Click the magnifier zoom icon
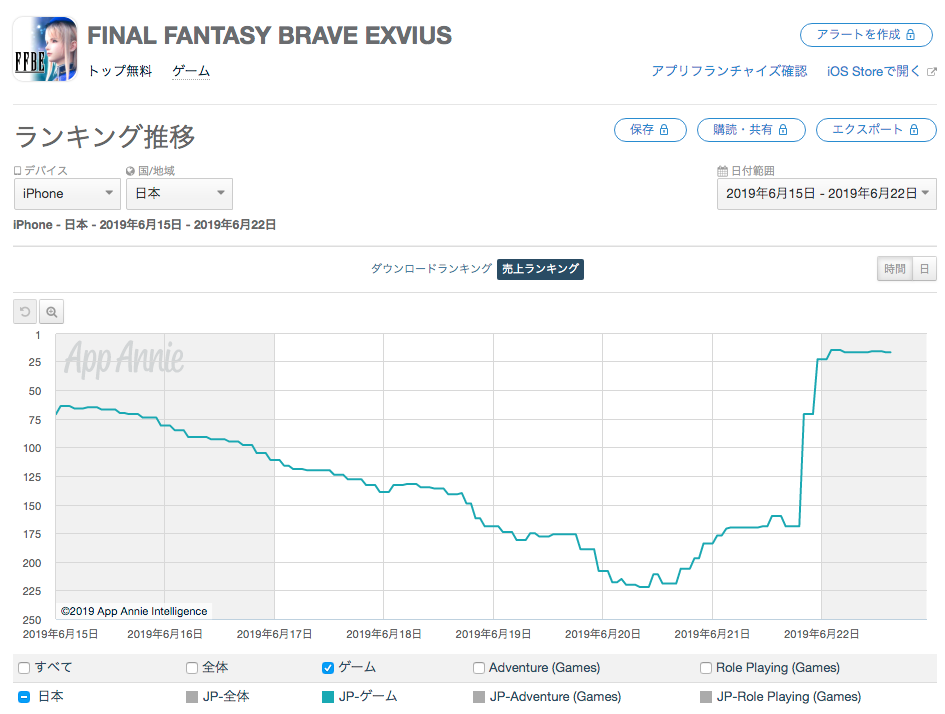Screen dimensions: 945x714 [x=53, y=312]
